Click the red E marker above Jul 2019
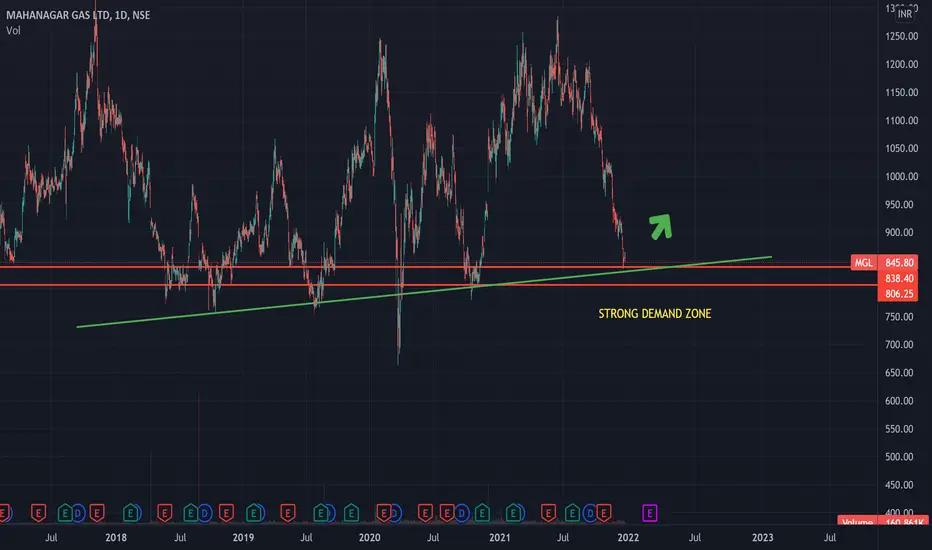The image size is (932, 550). 288,513
